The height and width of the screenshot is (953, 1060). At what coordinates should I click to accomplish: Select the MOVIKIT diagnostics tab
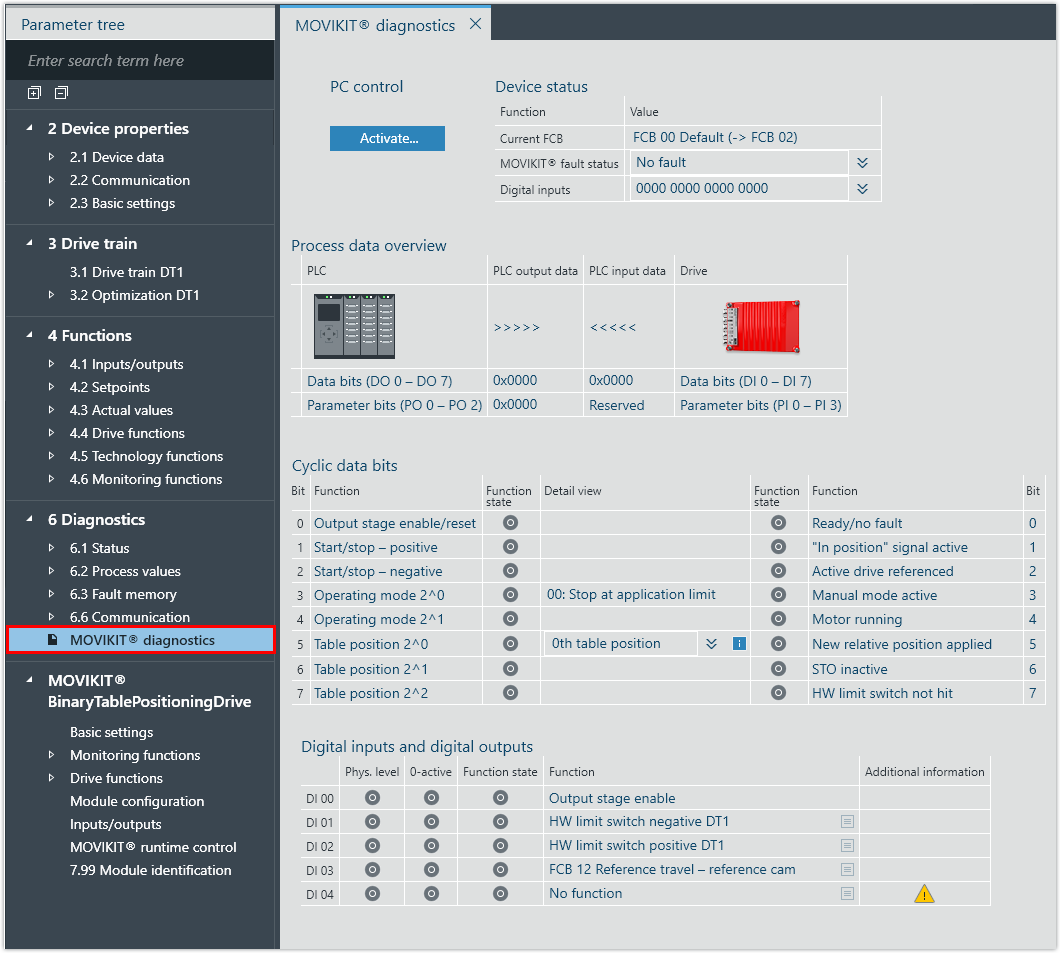pos(375,25)
